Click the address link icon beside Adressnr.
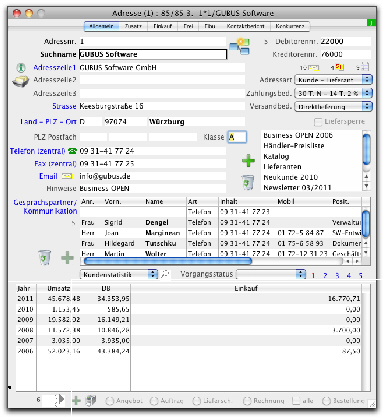Screen dimensions: 388x420 [x=239, y=47]
